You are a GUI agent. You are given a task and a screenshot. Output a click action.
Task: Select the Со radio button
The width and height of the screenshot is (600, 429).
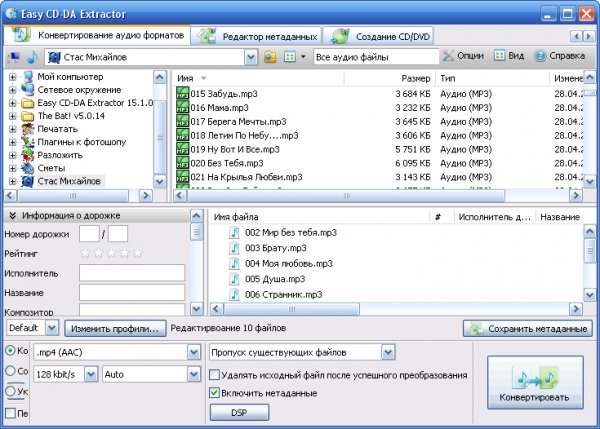(10, 370)
